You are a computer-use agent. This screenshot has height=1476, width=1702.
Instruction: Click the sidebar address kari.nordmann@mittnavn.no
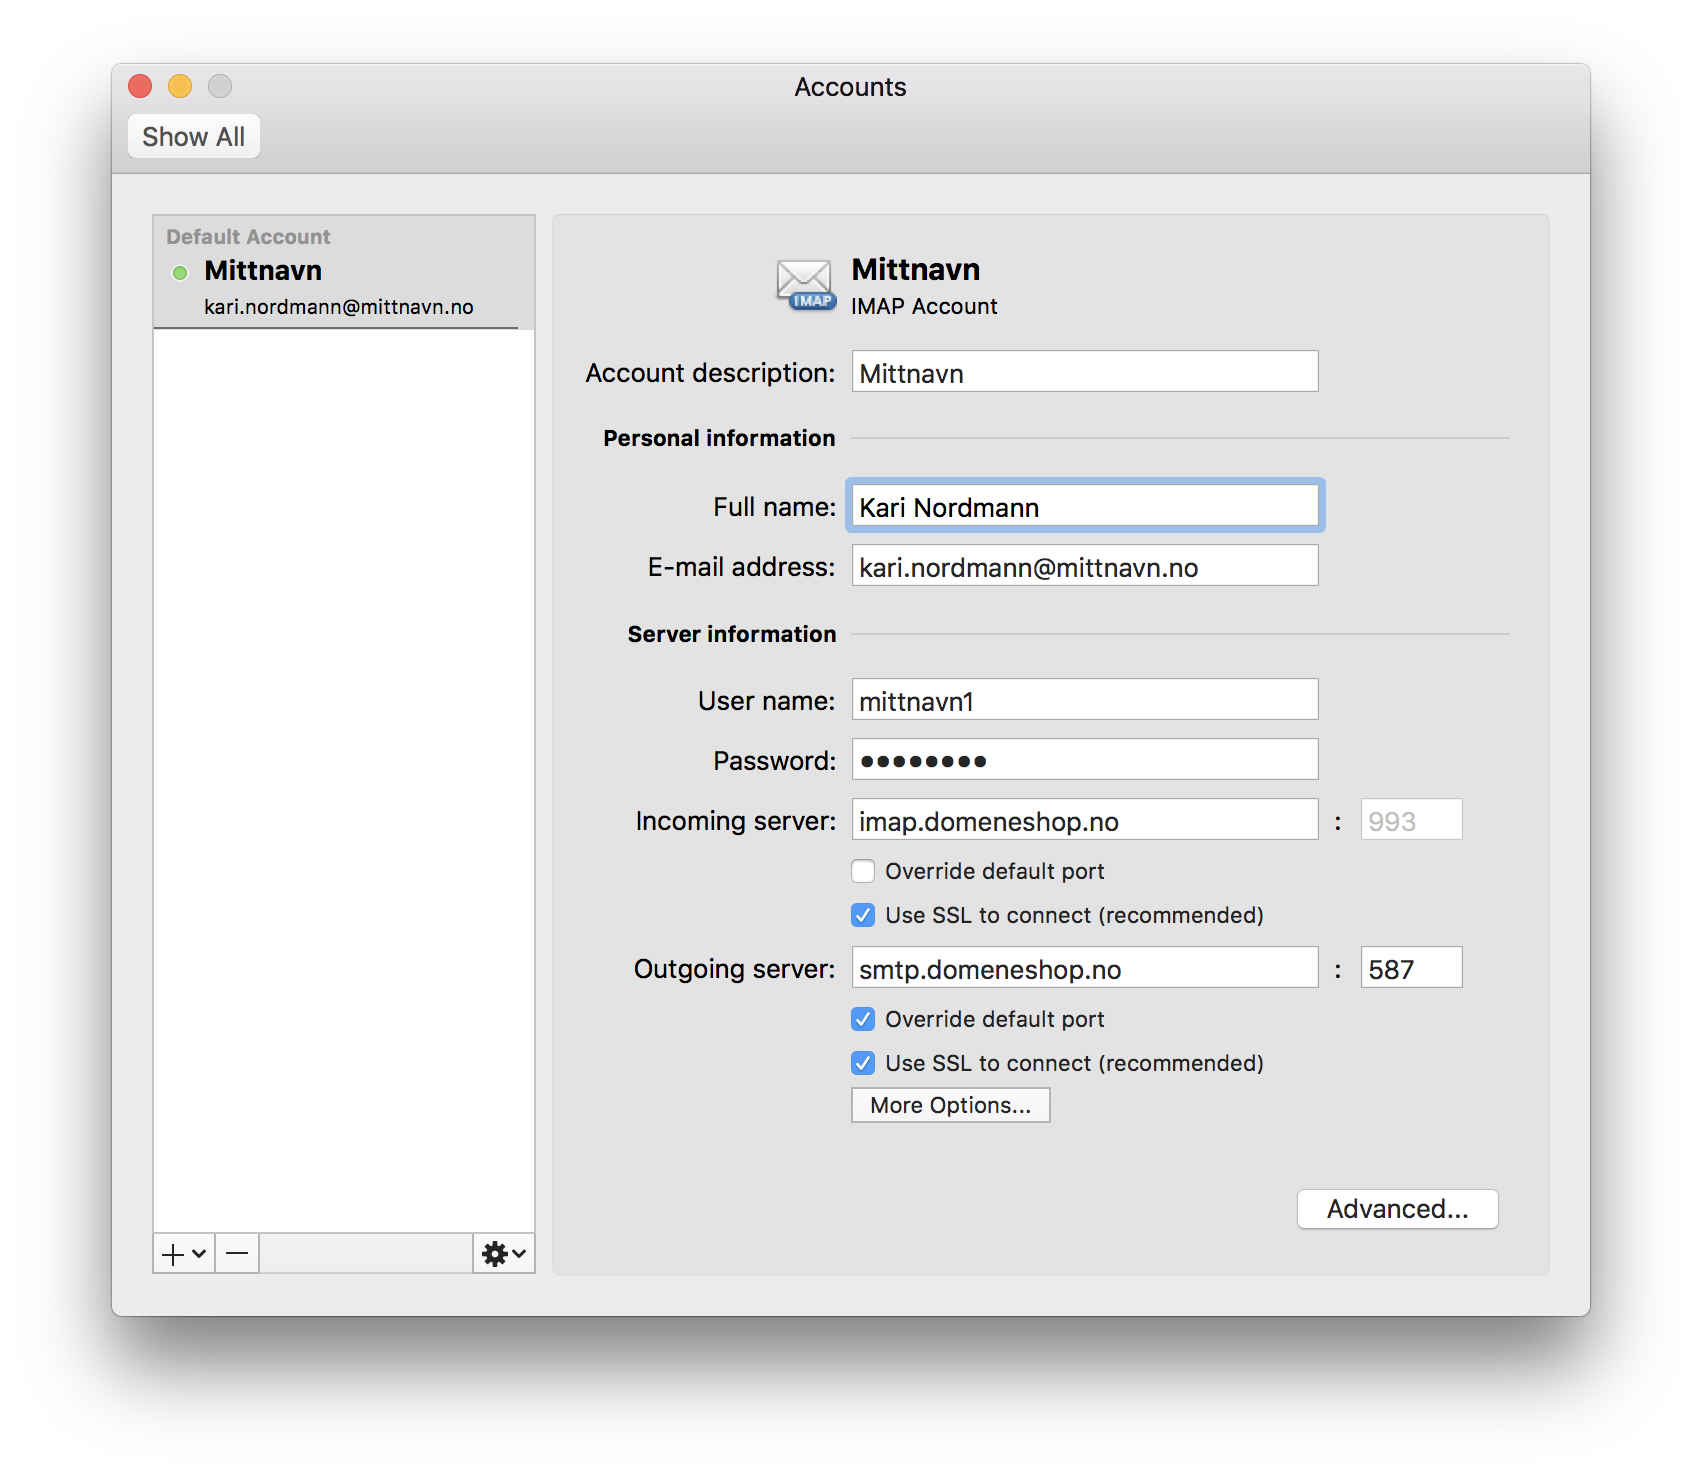pyautogui.click(x=339, y=307)
